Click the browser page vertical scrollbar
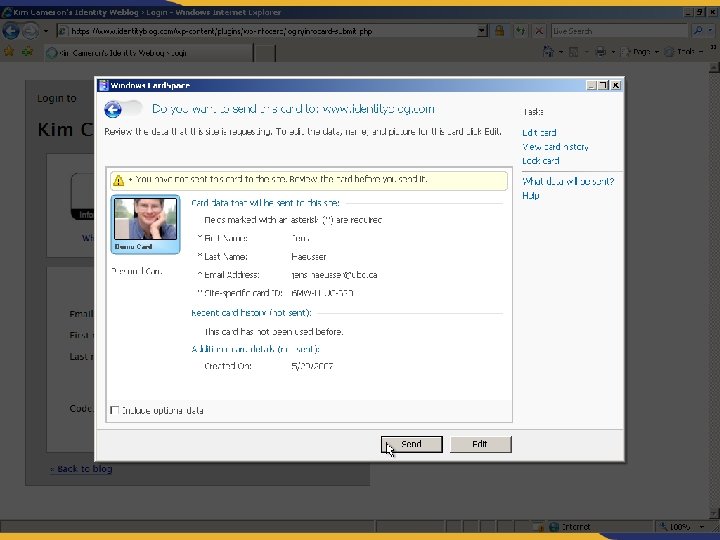This screenshot has height=540, width=720. click(714, 289)
